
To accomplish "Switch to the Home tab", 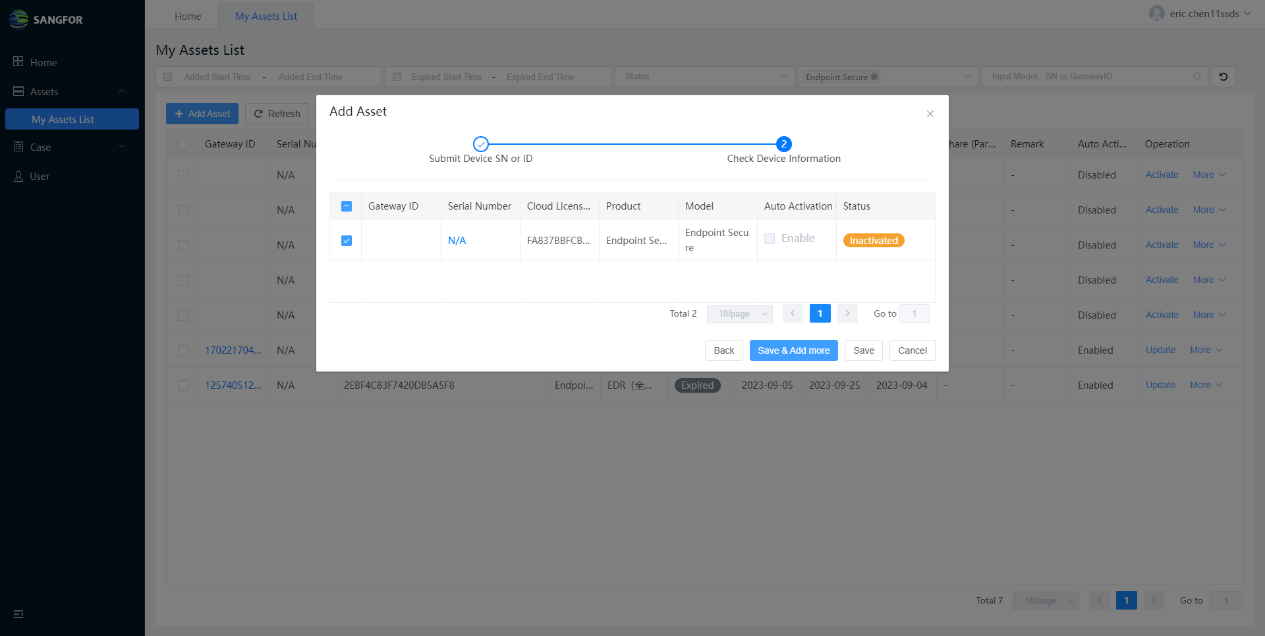I will click(188, 16).
